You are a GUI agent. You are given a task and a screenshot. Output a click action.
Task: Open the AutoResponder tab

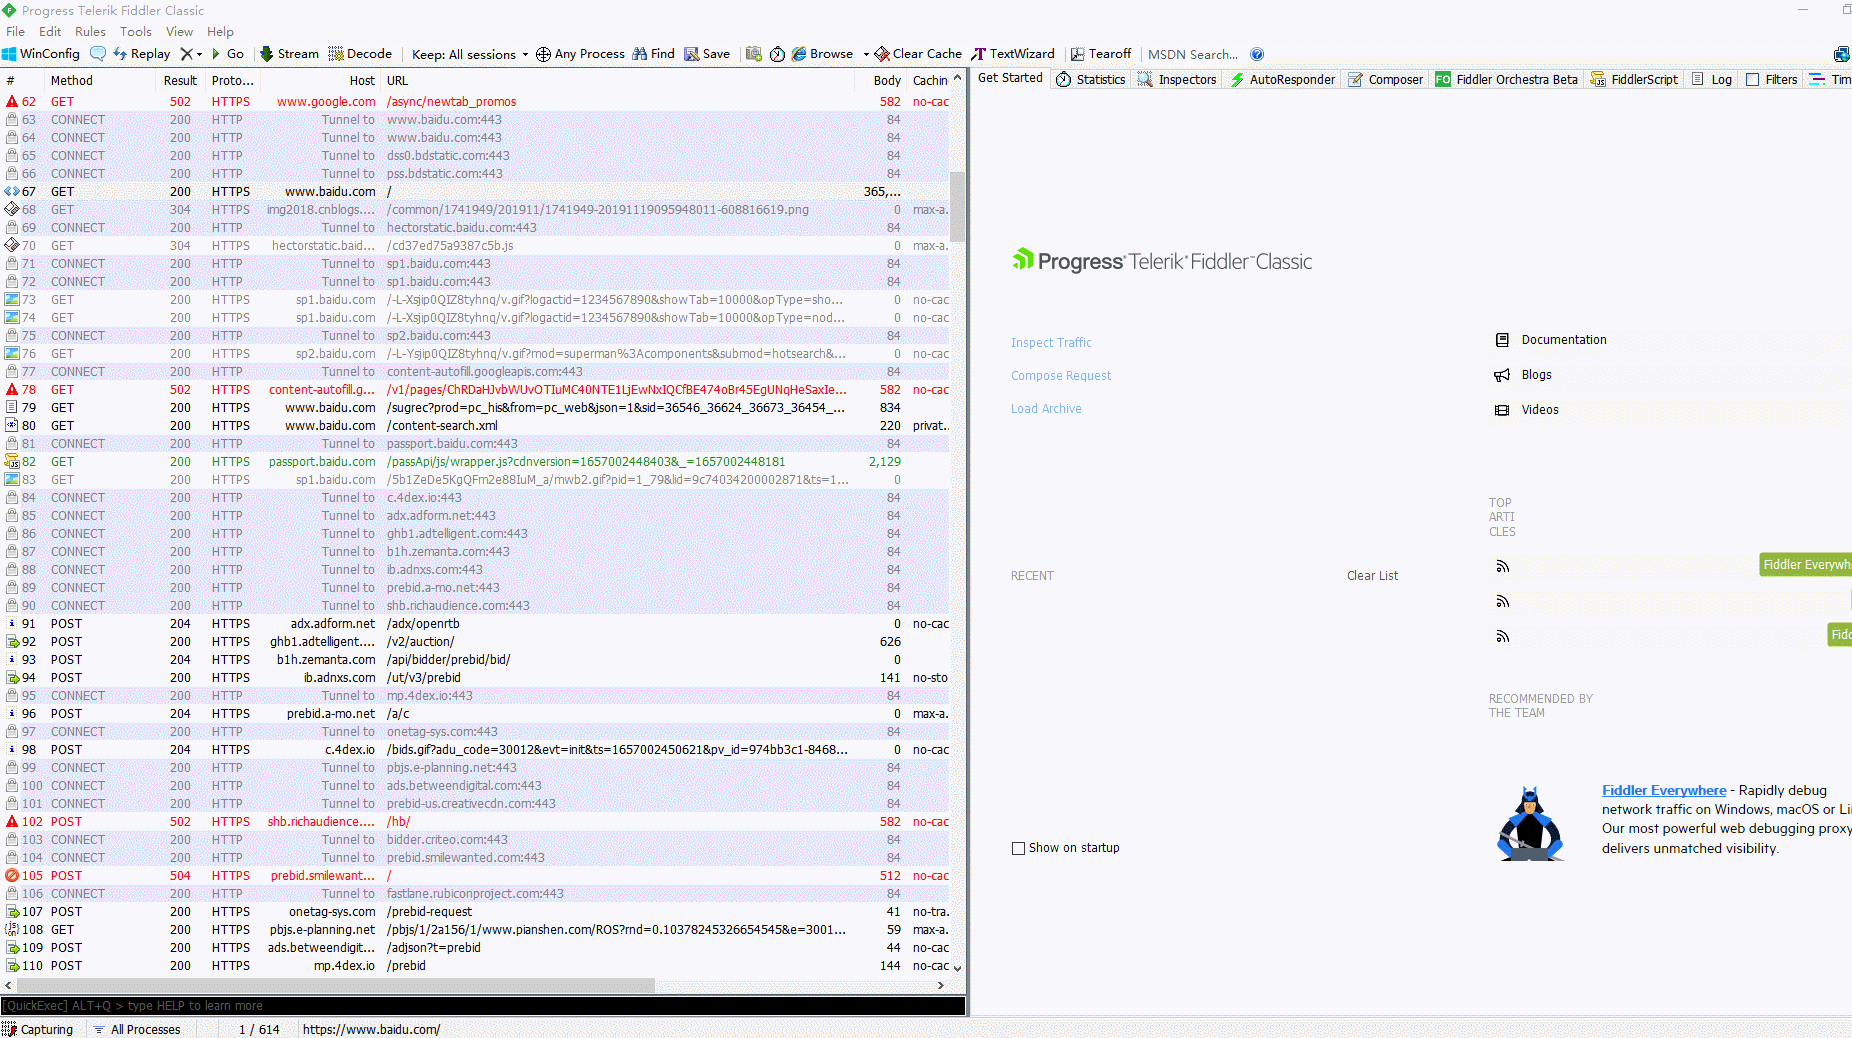(x=1282, y=79)
